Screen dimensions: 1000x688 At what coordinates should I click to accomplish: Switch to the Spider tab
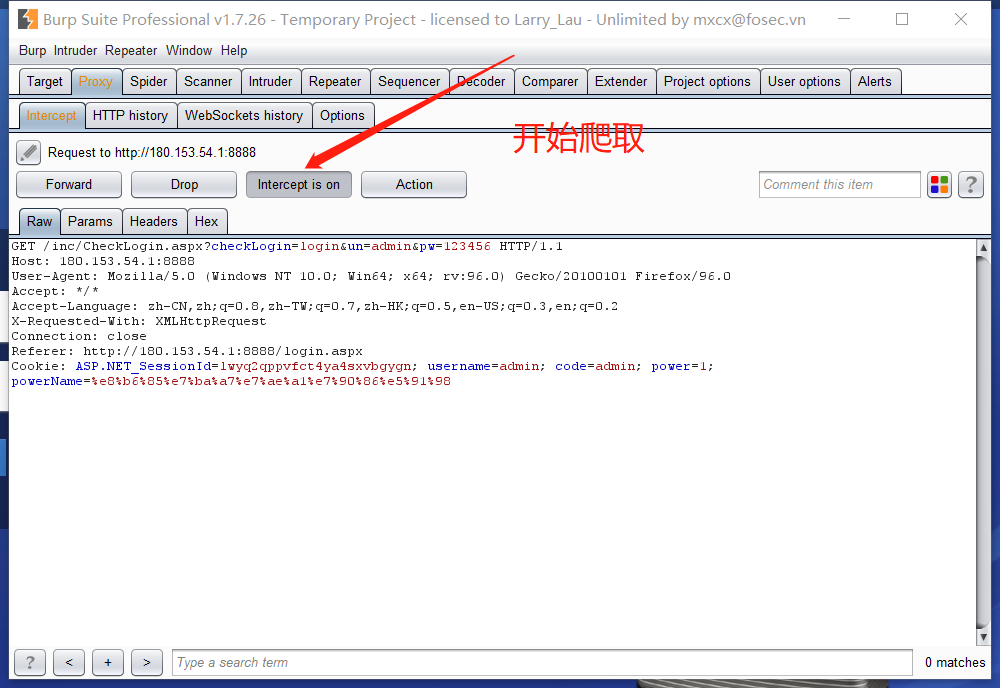pyautogui.click(x=149, y=82)
